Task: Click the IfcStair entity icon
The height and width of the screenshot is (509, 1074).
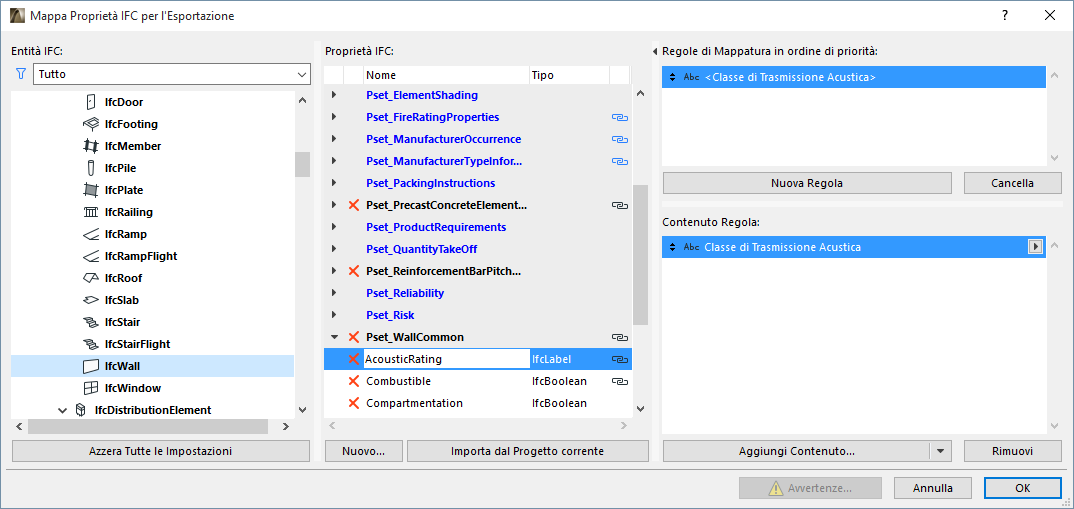Action: click(90, 322)
